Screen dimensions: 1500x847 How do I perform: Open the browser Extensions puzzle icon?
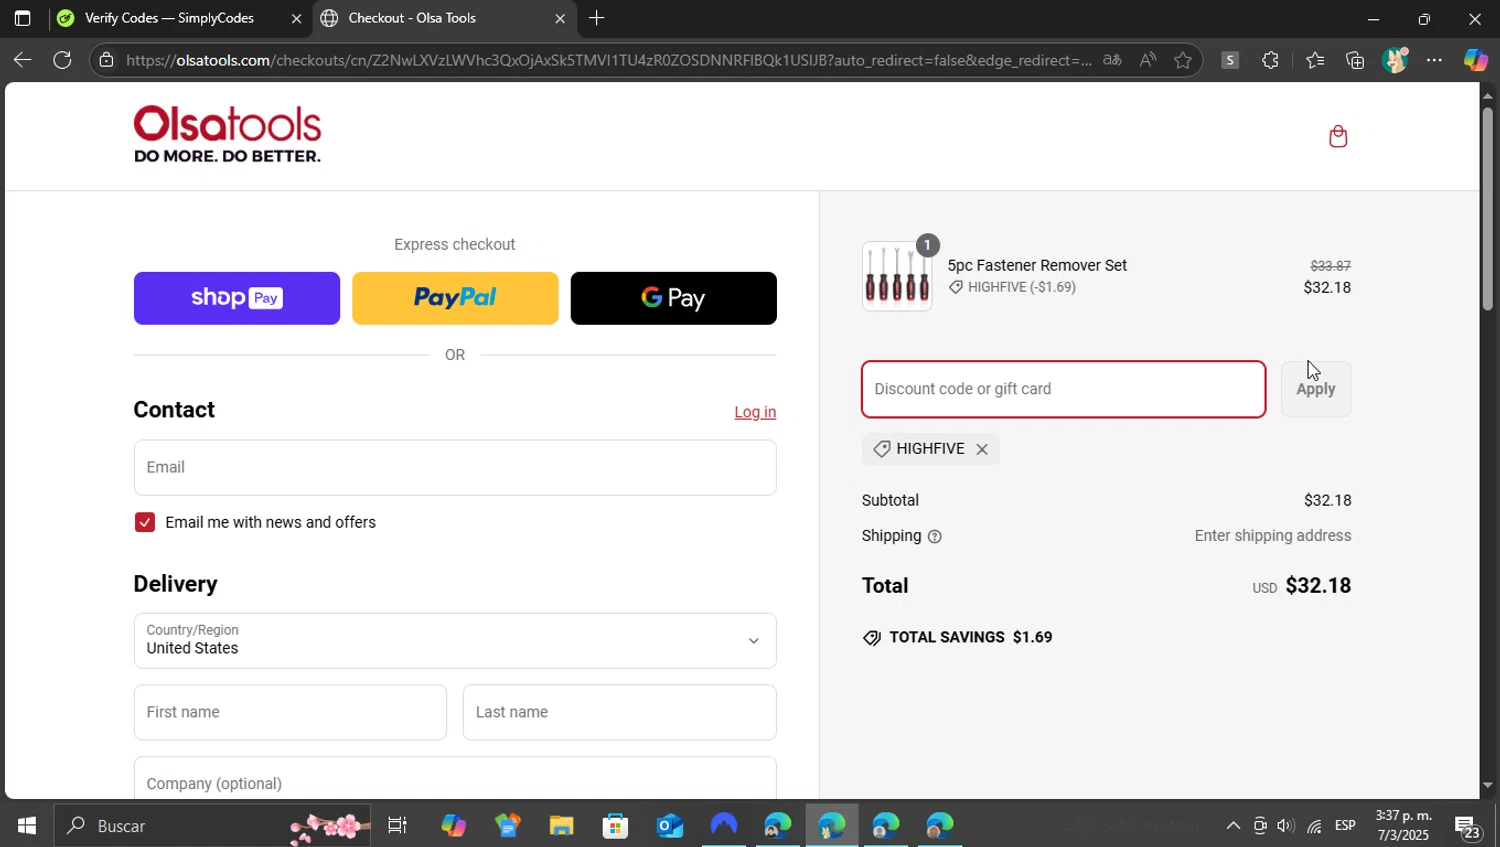(1270, 60)
